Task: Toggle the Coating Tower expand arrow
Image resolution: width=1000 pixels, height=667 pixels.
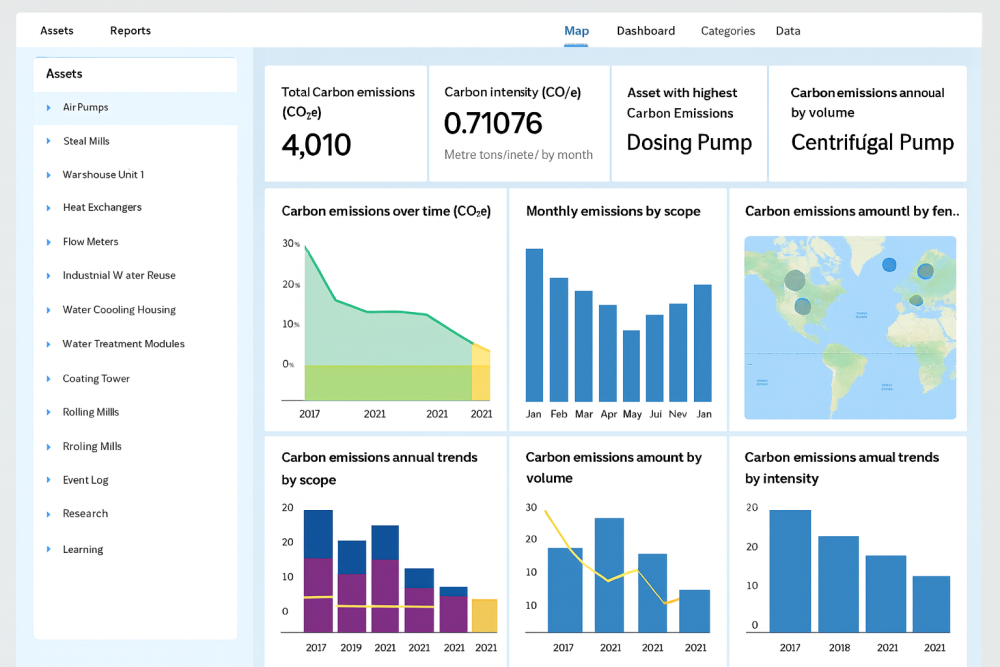Action: [48, 379]
